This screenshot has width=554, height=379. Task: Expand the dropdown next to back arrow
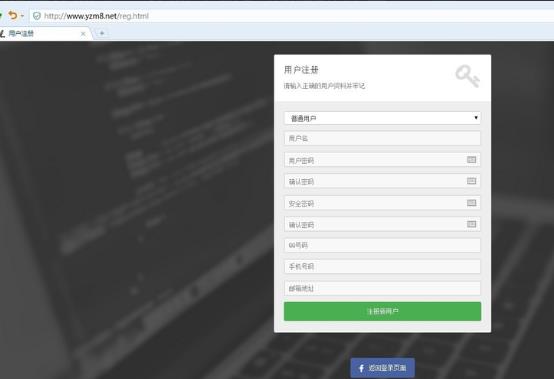(22, 16)
